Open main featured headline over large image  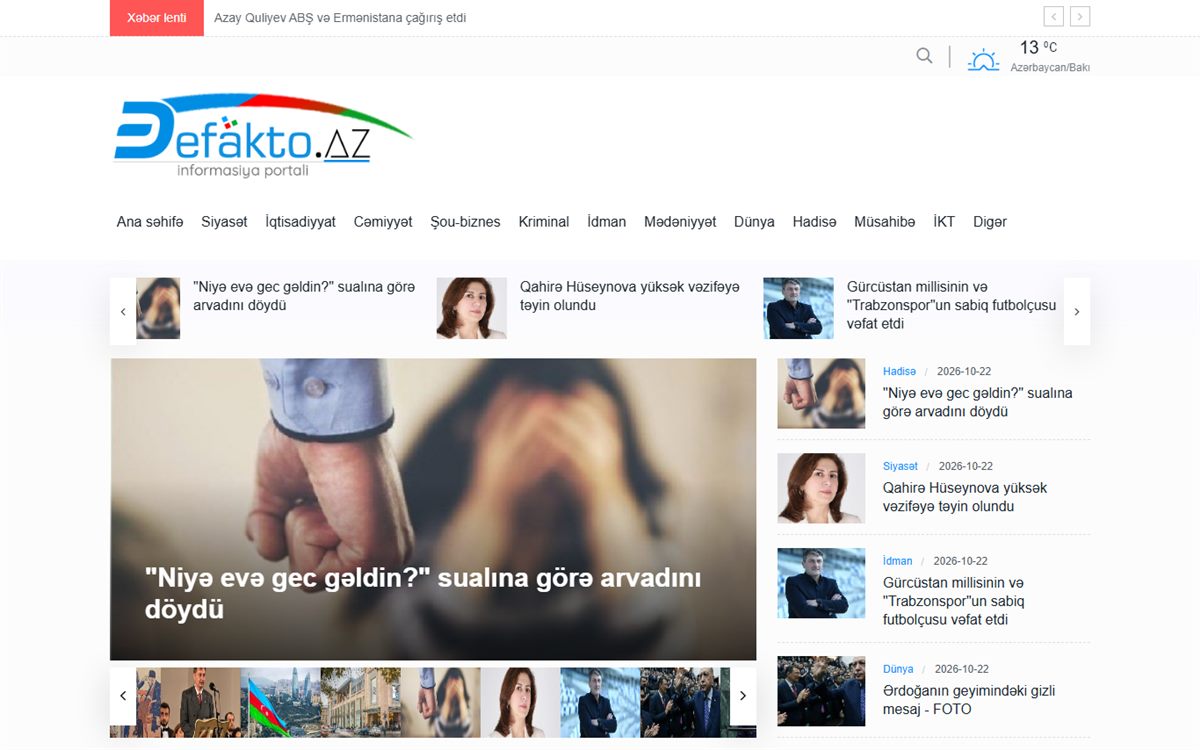[423, 593]
